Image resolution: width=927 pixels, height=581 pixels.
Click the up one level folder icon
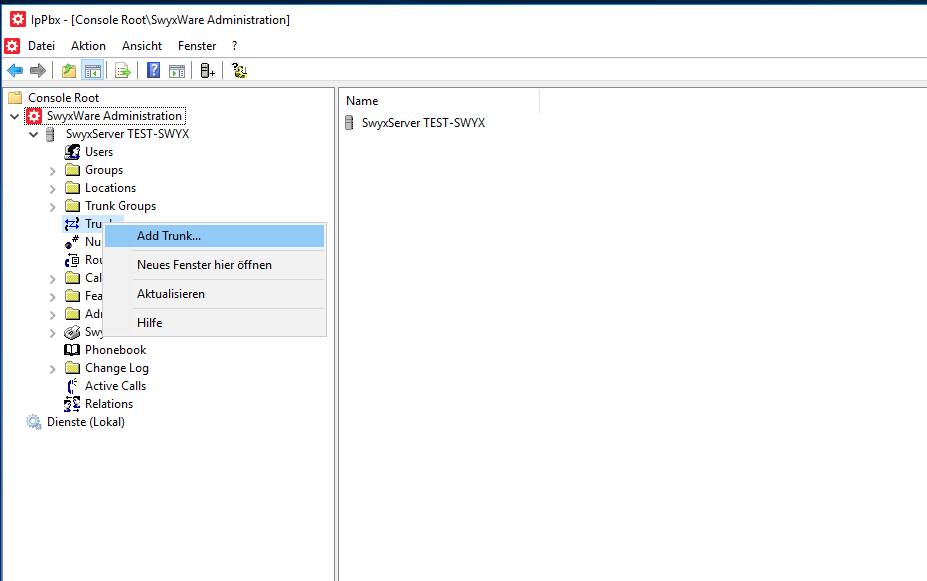(69, 71)
